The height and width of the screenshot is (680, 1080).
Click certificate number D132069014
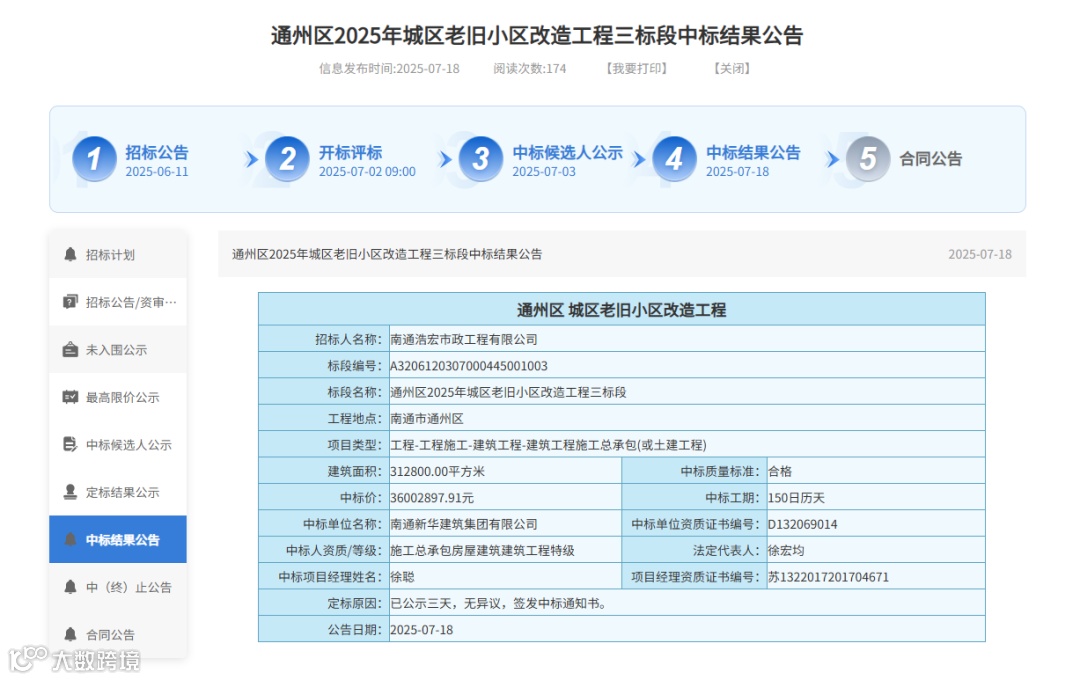802,524
